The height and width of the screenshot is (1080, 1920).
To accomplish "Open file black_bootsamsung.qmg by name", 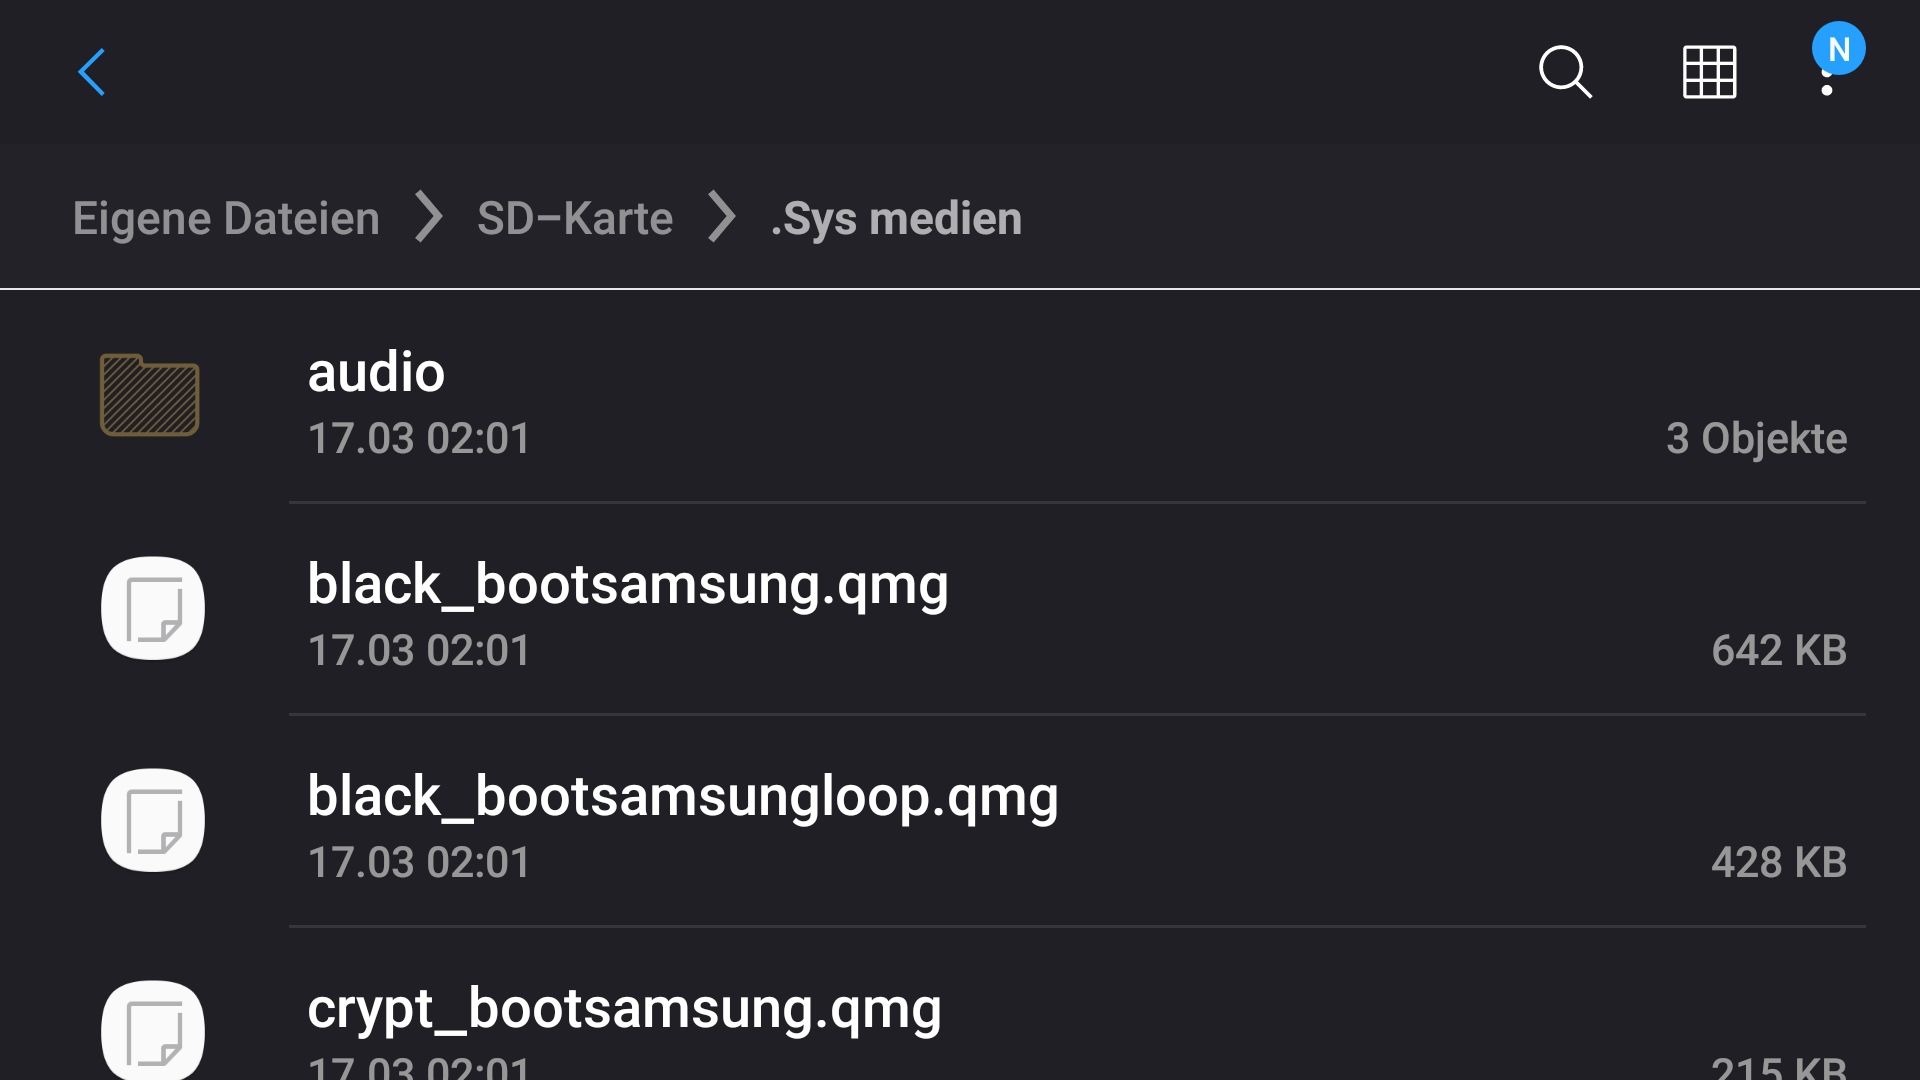I will click(x=628, y=584).
